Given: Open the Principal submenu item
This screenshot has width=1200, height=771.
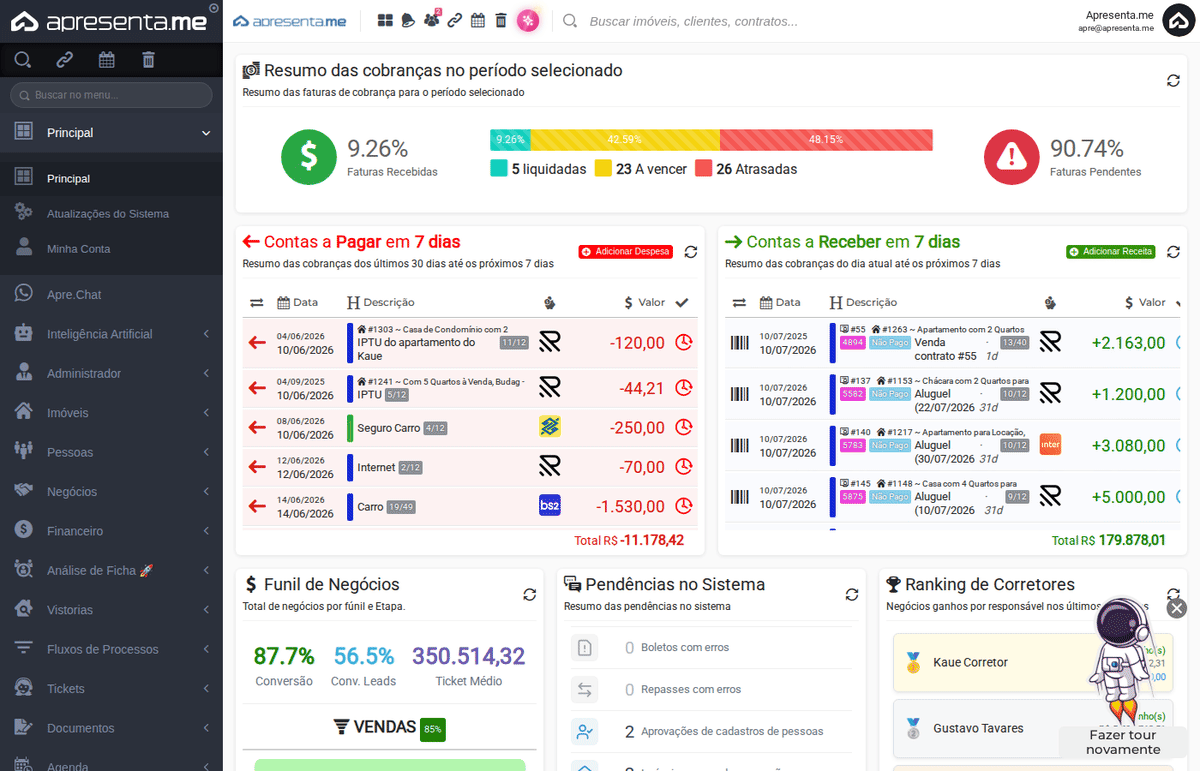Looking at the screenshot, I should pyautogui.click(x=111, y=178).
